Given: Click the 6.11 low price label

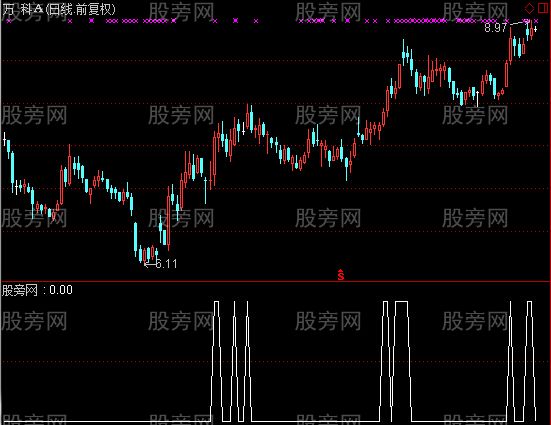Looking at the screenshot, I should (x=166, y=264).
